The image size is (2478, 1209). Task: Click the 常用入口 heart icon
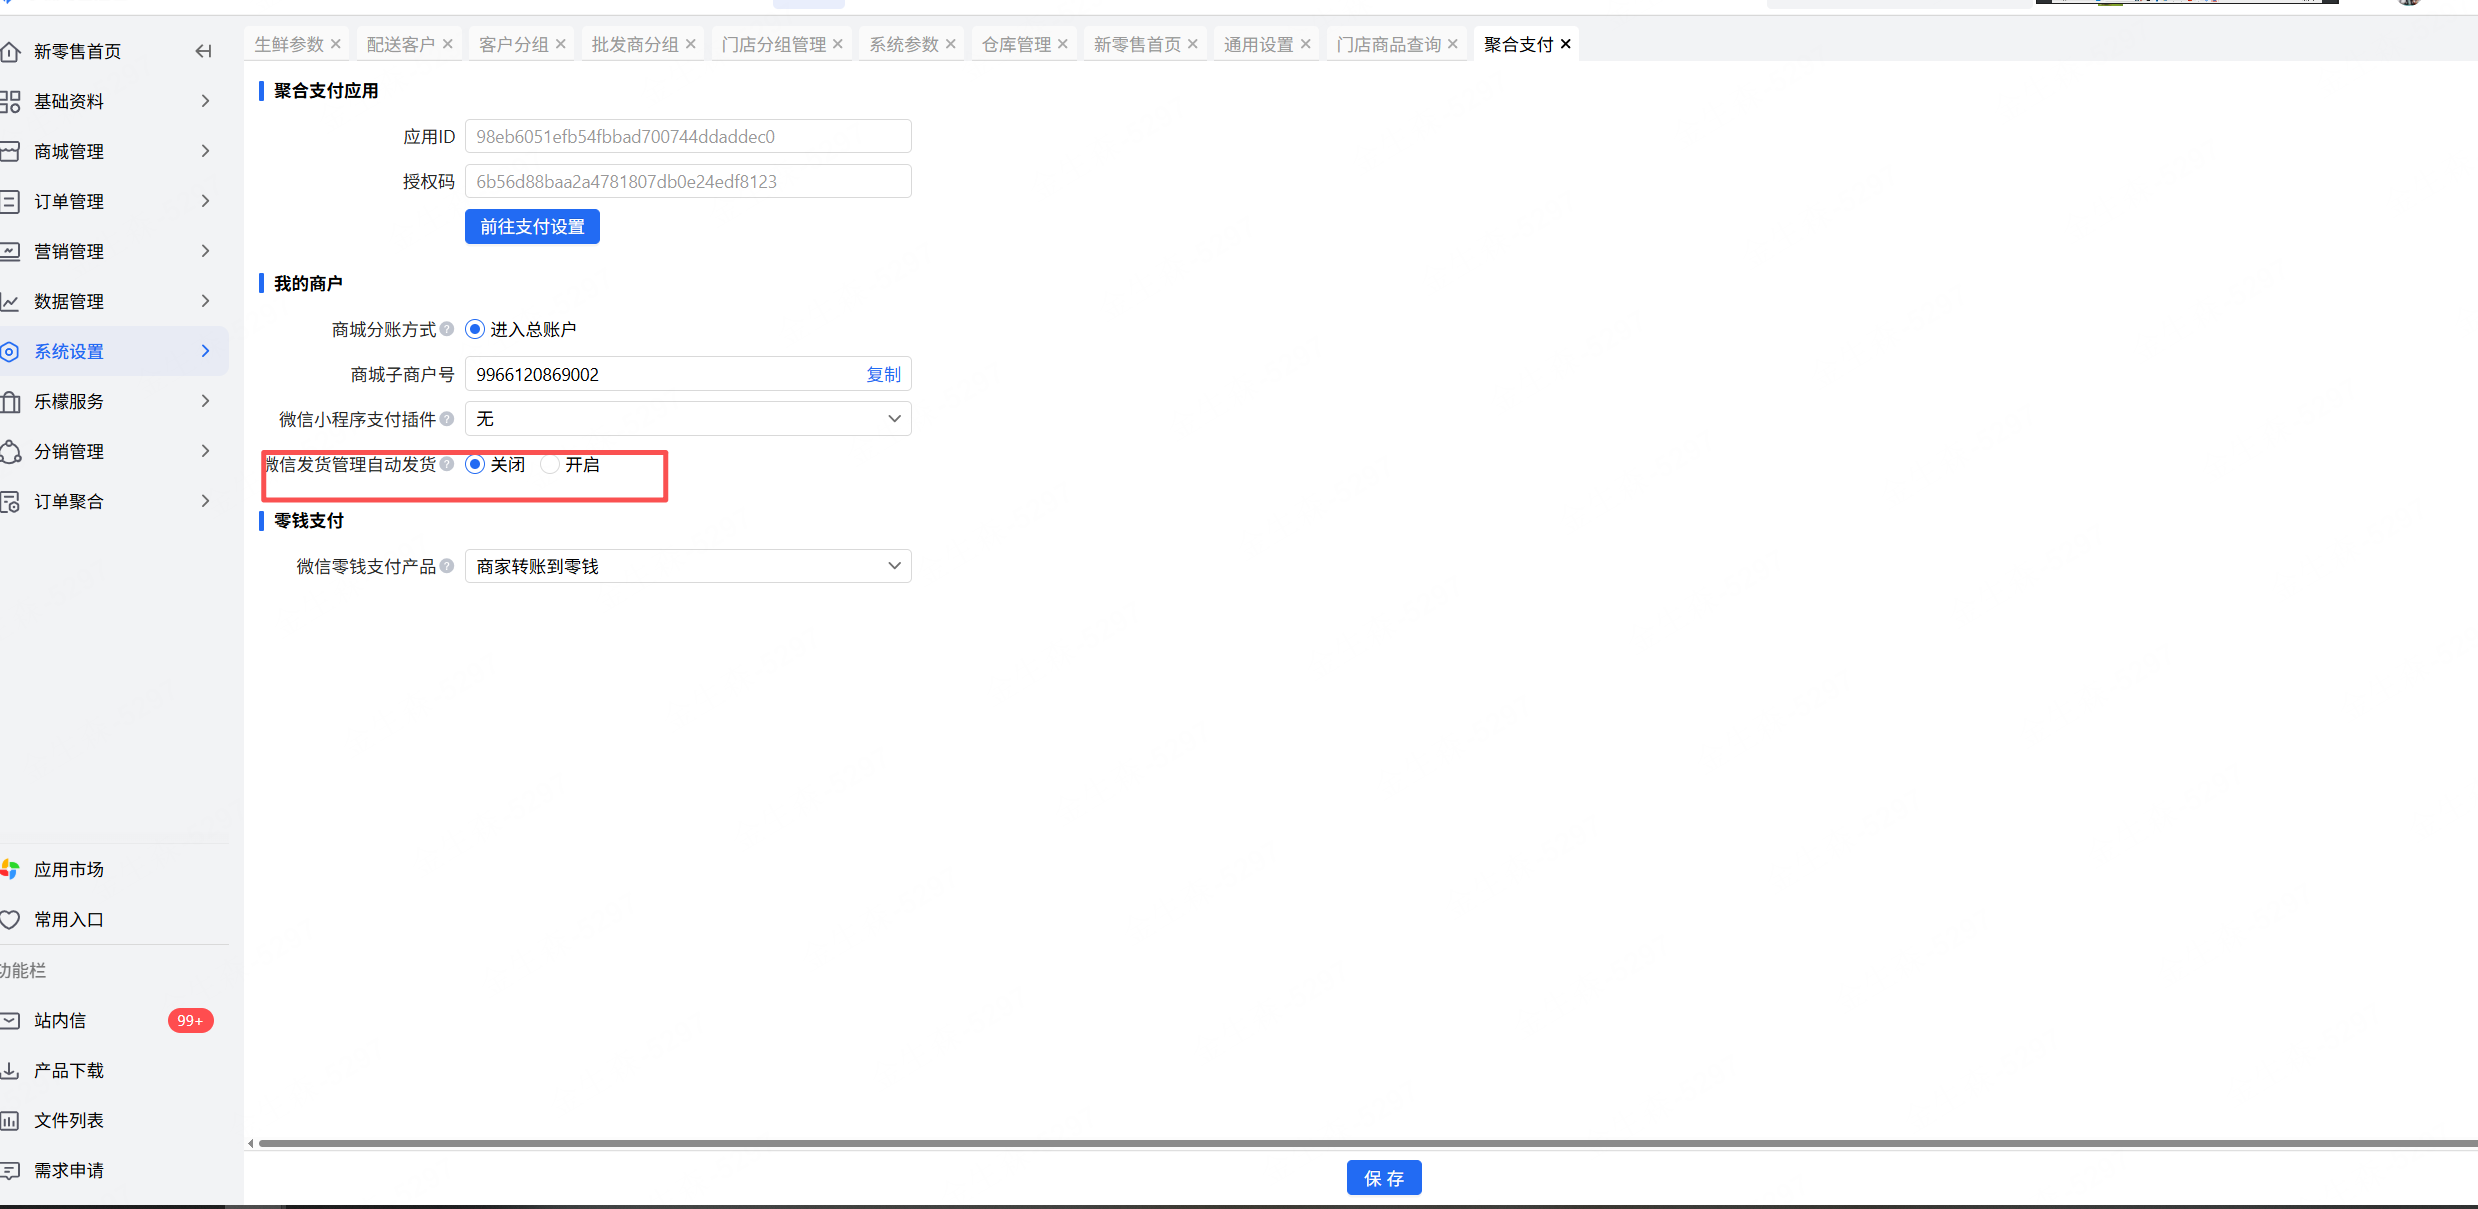10,919
